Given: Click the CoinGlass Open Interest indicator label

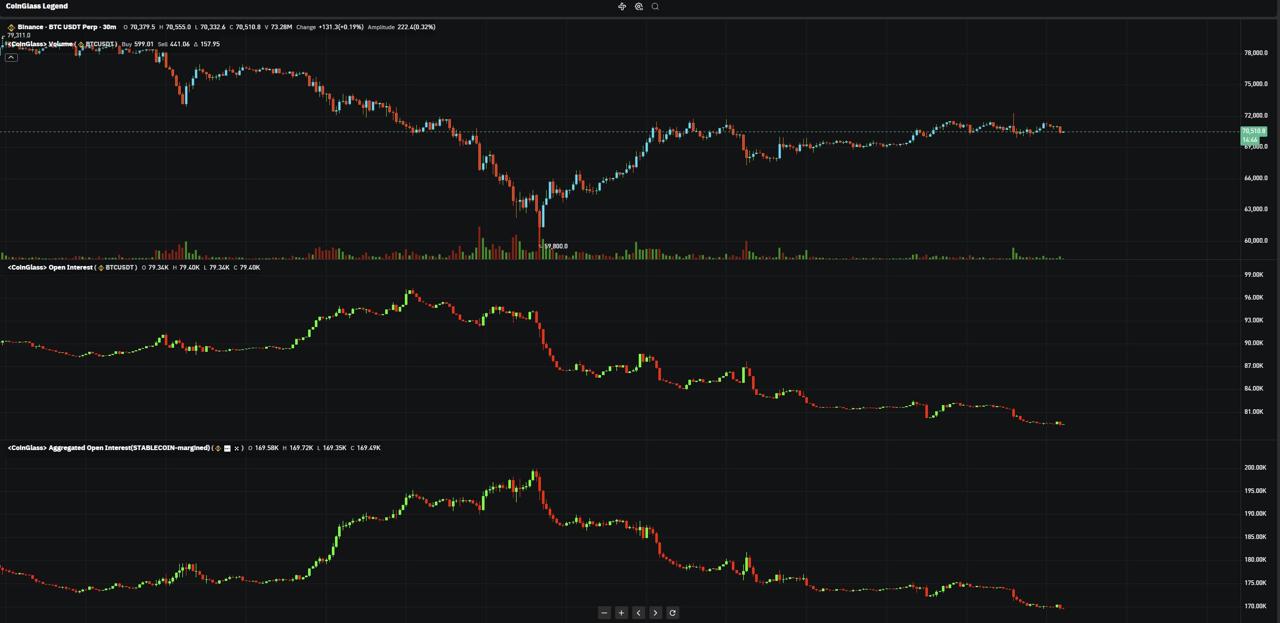Looking at the screenshot, I should click(x=50, y=268).
